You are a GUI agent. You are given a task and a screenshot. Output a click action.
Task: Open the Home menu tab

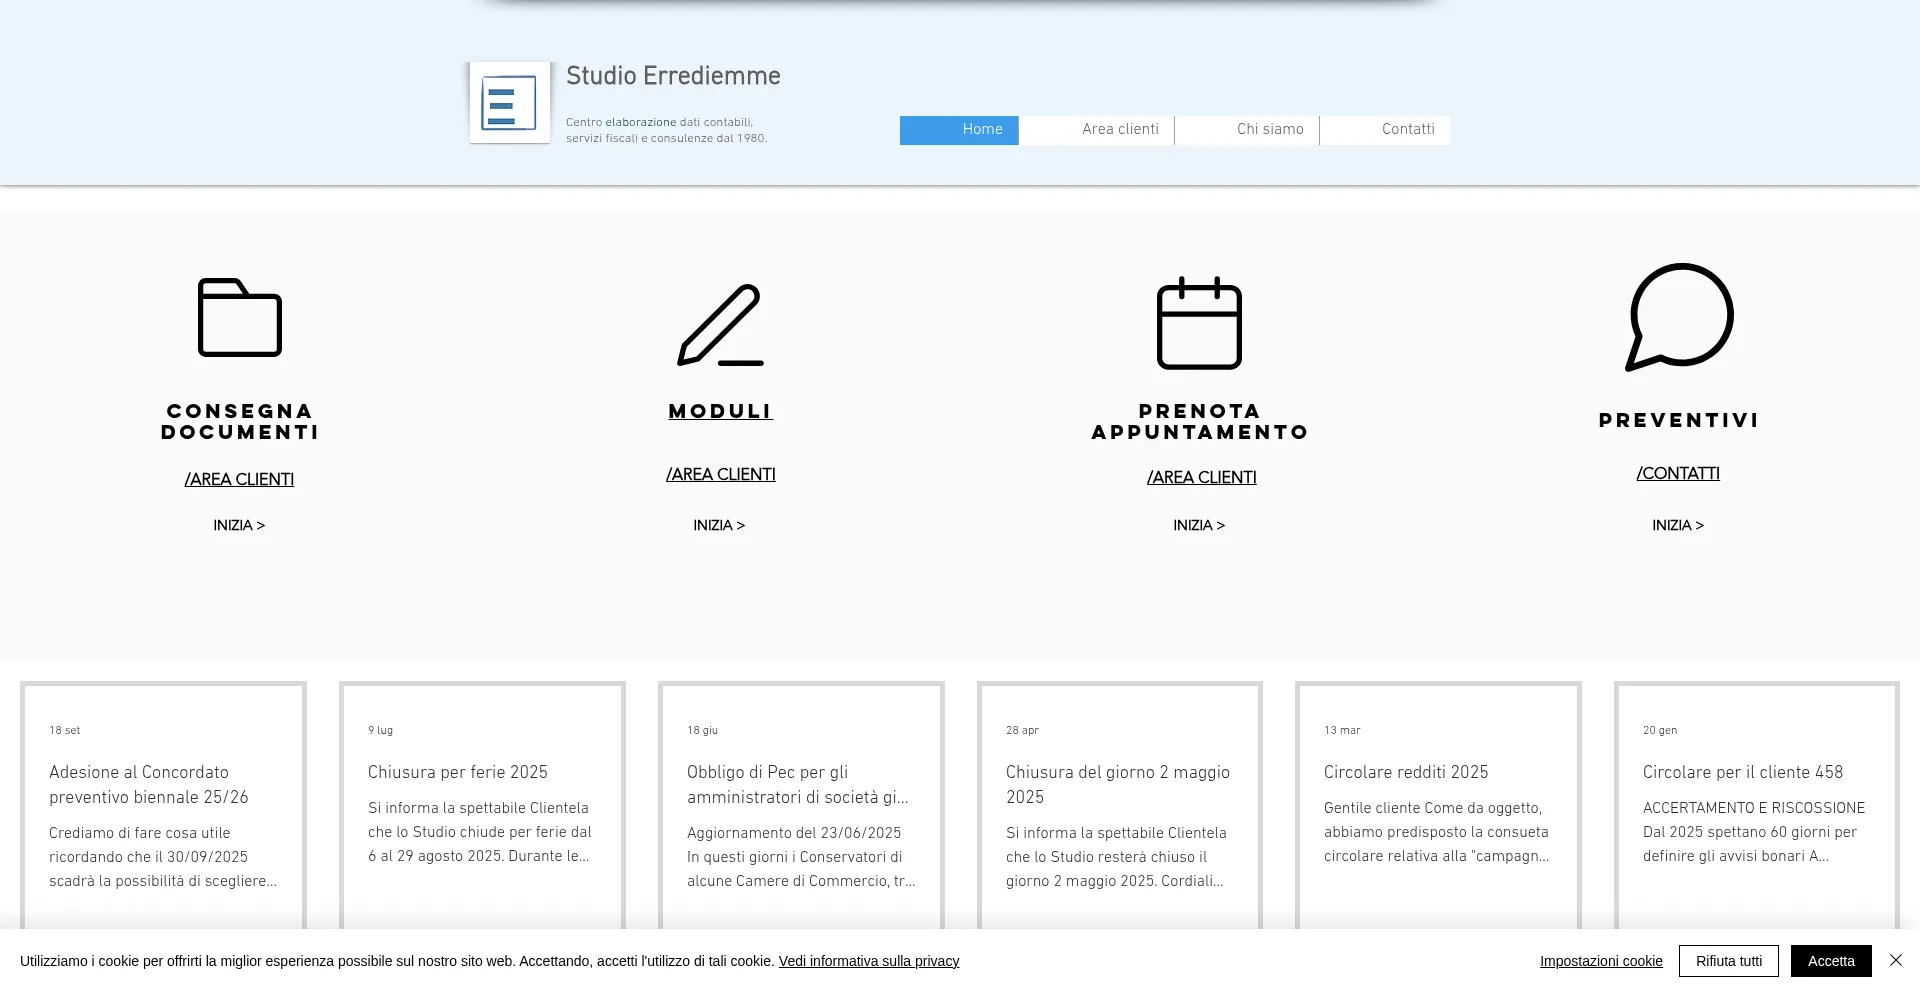pyautogui.click(x=959, y=130)
